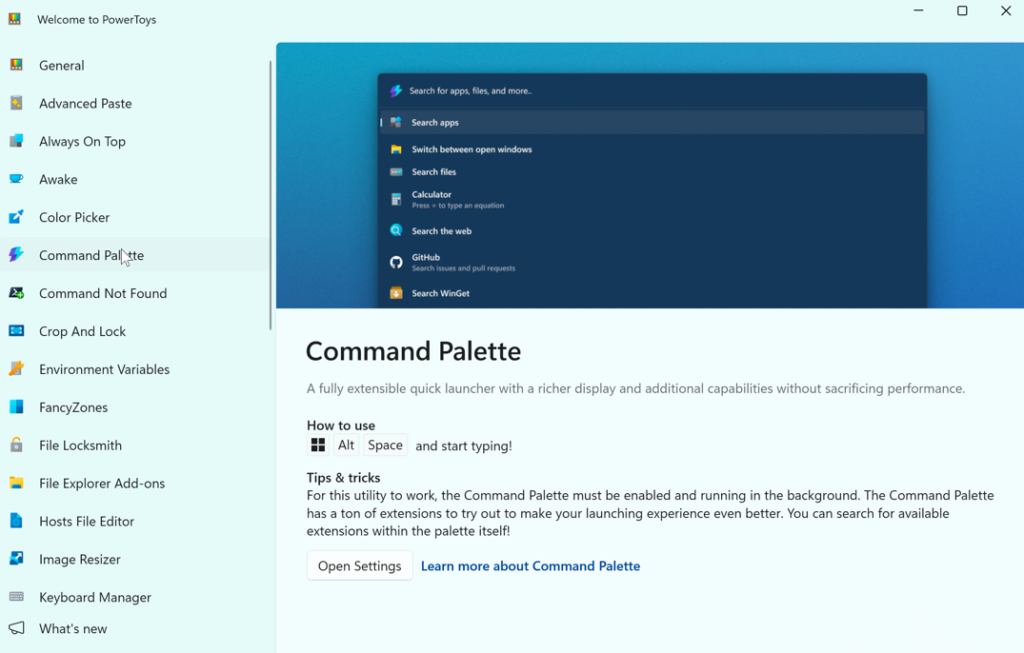Screen dimensions: 1024x653
Task: Maximize the PowerToys welcome window
Action: (962, 11)
